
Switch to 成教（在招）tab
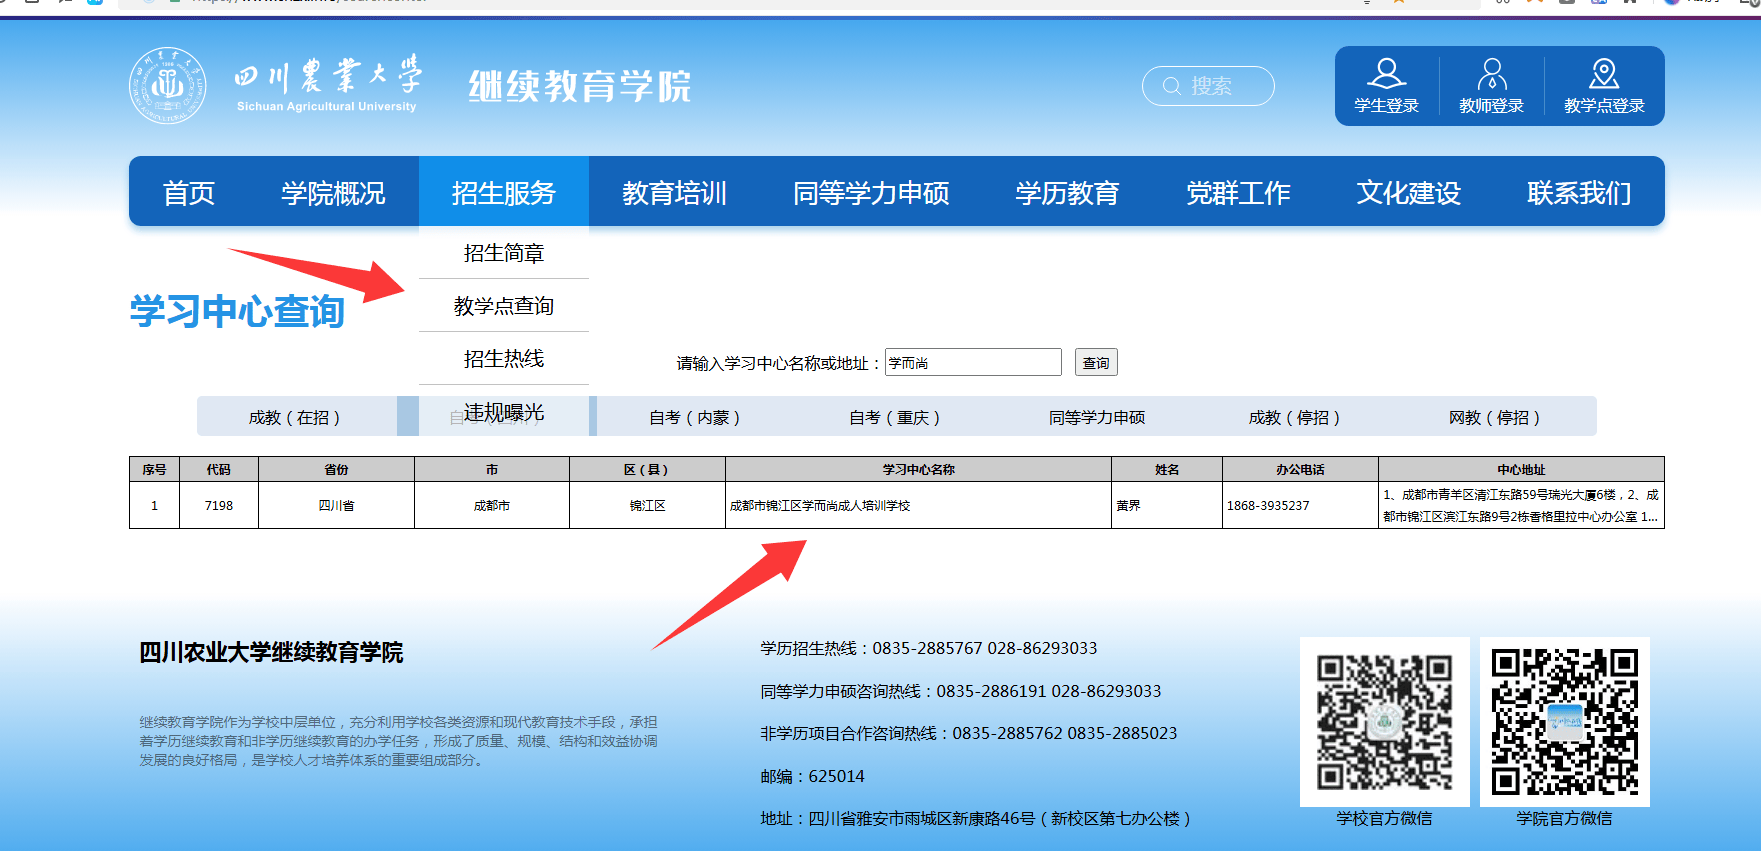tap(295, 417)
